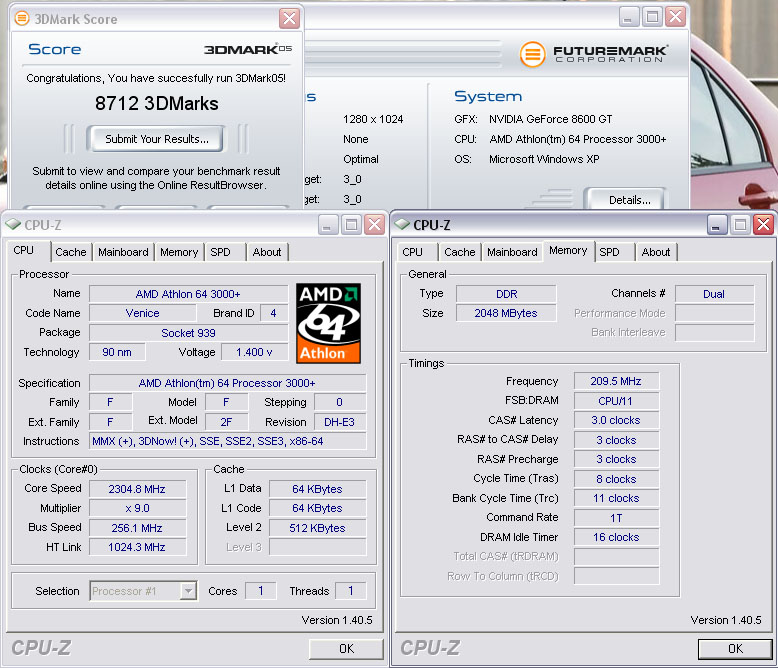Viewport: 778px width, 668px height.
Task: Switch to Cache tab in left CPU-Z
Action: (x=70, y=252)
